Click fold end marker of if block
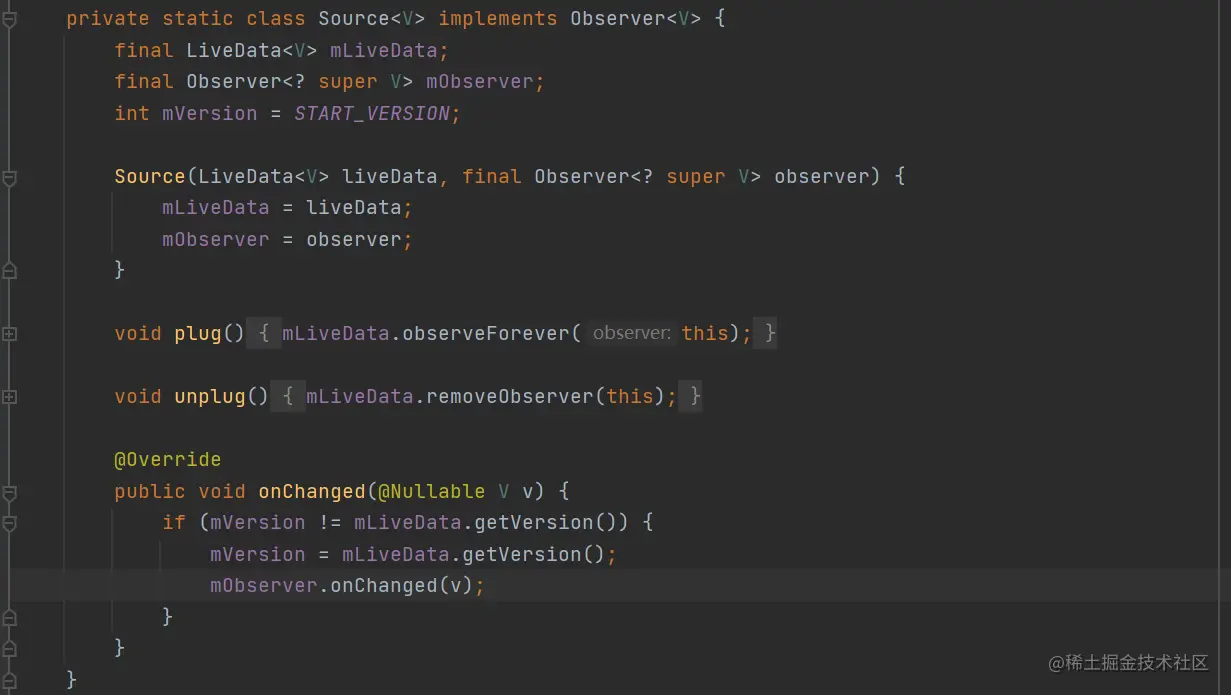This screenshot has height=695, width=1231. point(10,617)
